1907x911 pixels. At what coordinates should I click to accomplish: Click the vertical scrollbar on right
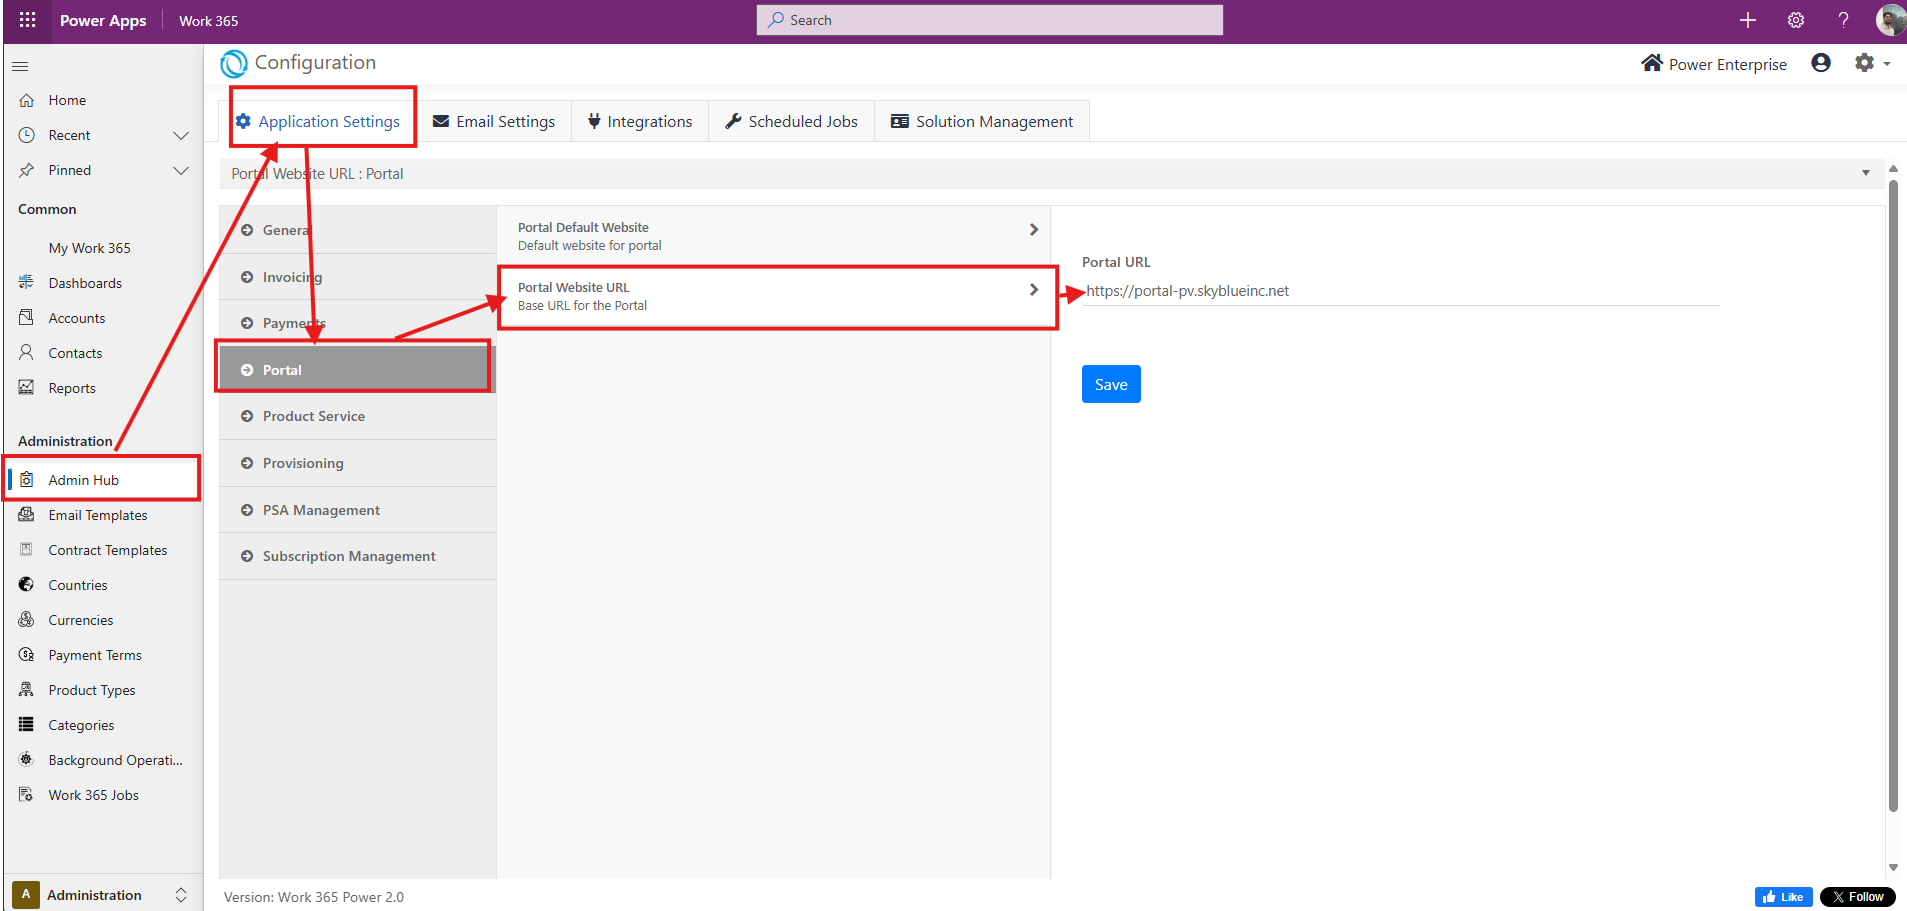(1893, 495)
